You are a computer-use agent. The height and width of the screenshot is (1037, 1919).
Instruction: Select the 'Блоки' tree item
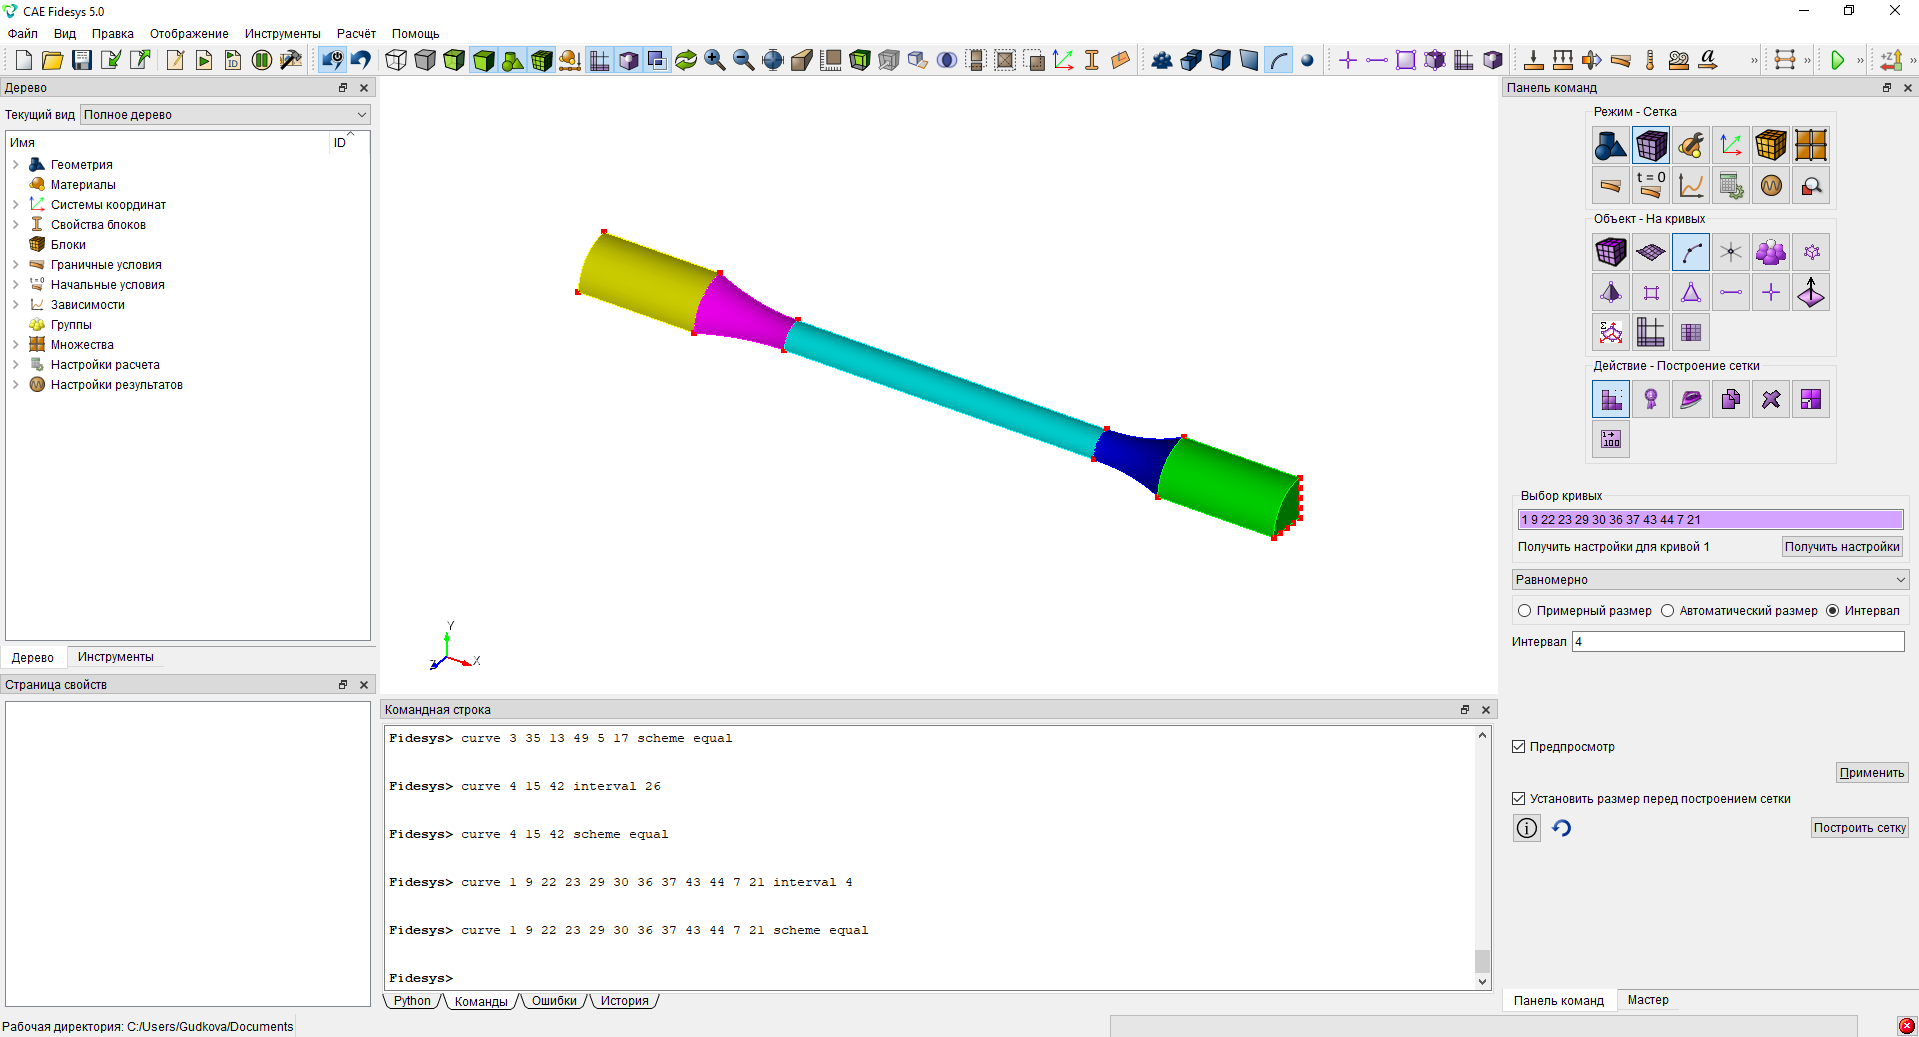68,245
